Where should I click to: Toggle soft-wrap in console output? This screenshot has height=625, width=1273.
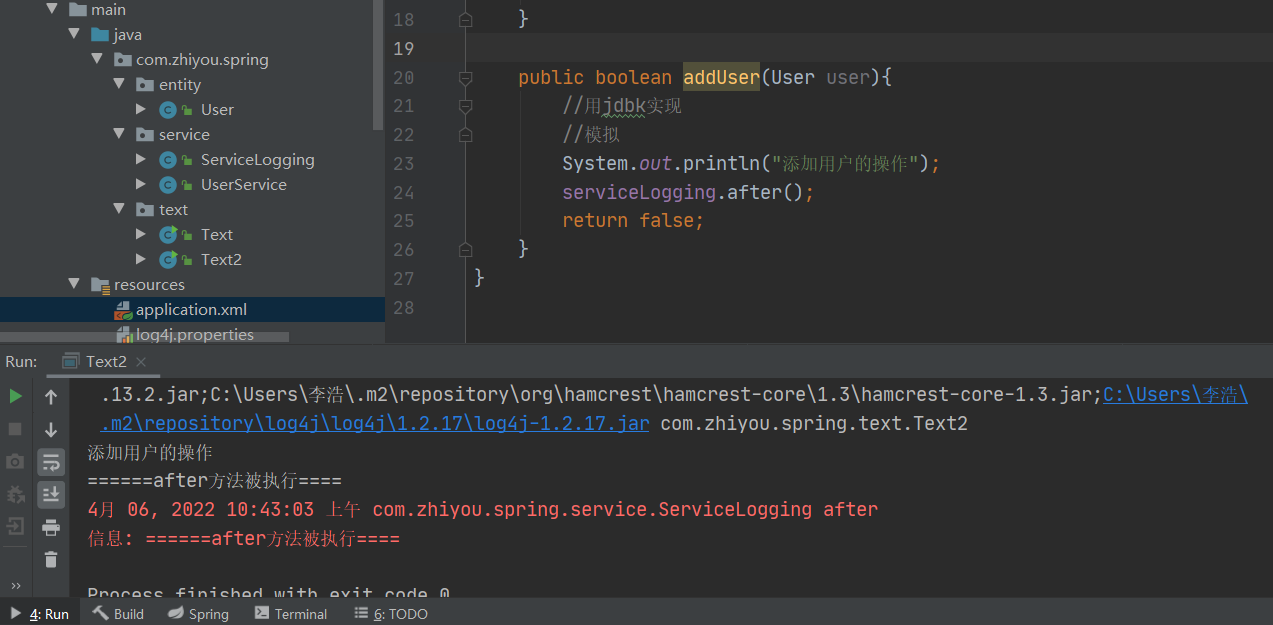pyautogui.click(x=51, y=461)
